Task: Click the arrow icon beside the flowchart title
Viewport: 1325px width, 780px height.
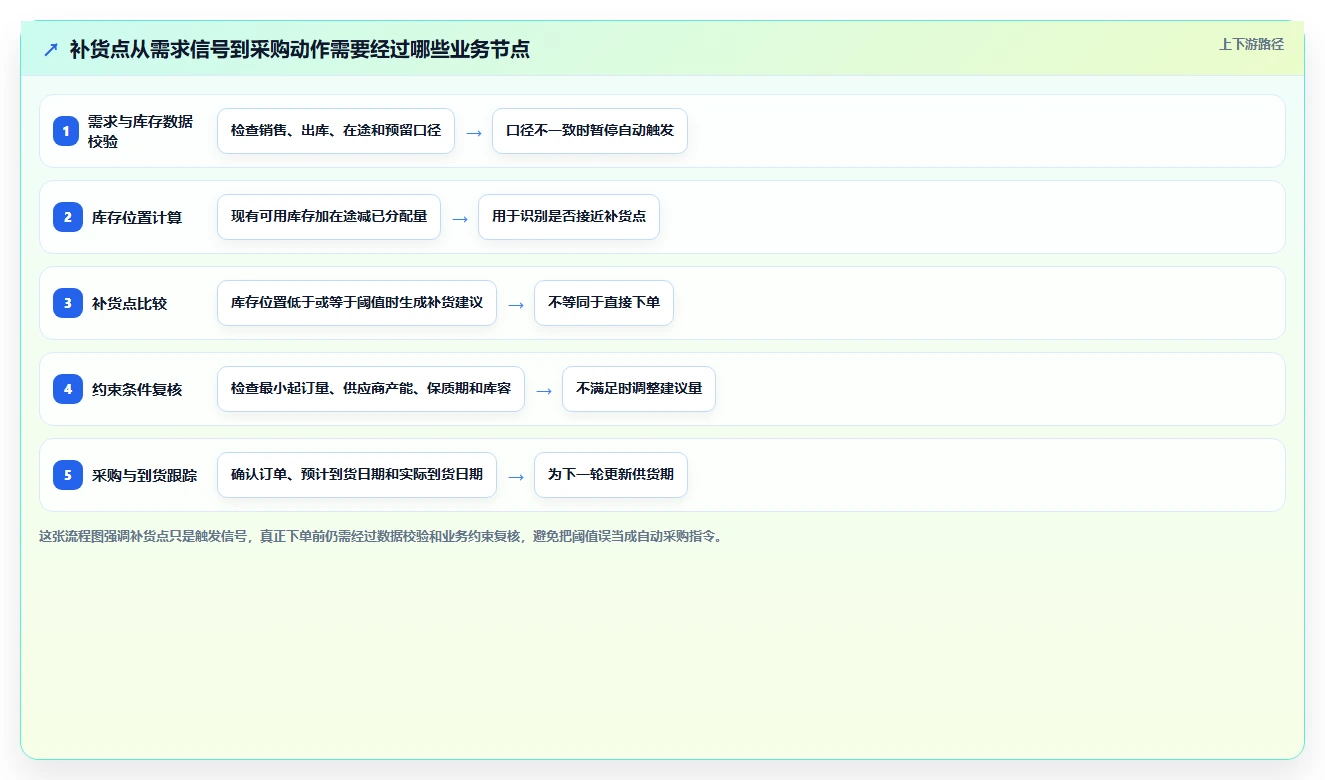Action: [x=51, y=49]
